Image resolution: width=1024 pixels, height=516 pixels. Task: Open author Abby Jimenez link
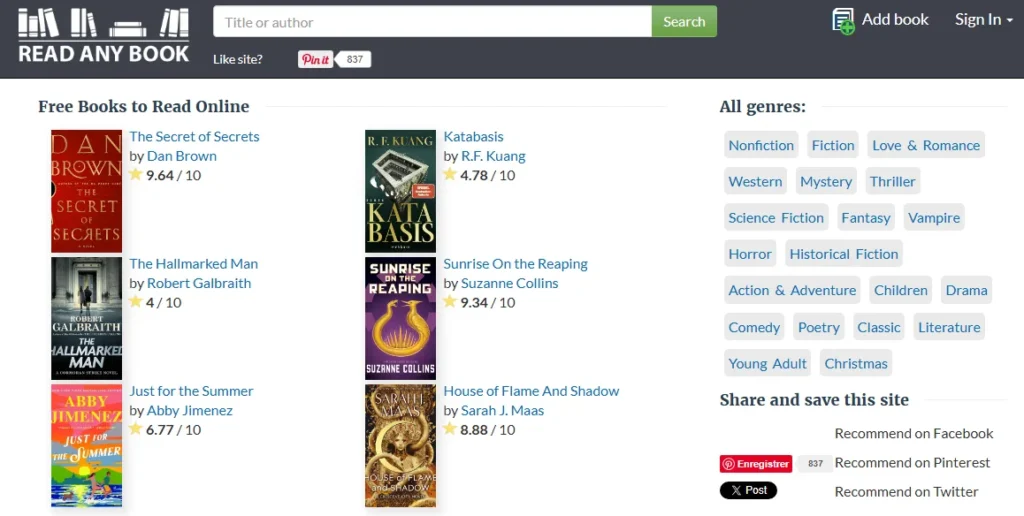pyautogui.click(x=189, y=411)
